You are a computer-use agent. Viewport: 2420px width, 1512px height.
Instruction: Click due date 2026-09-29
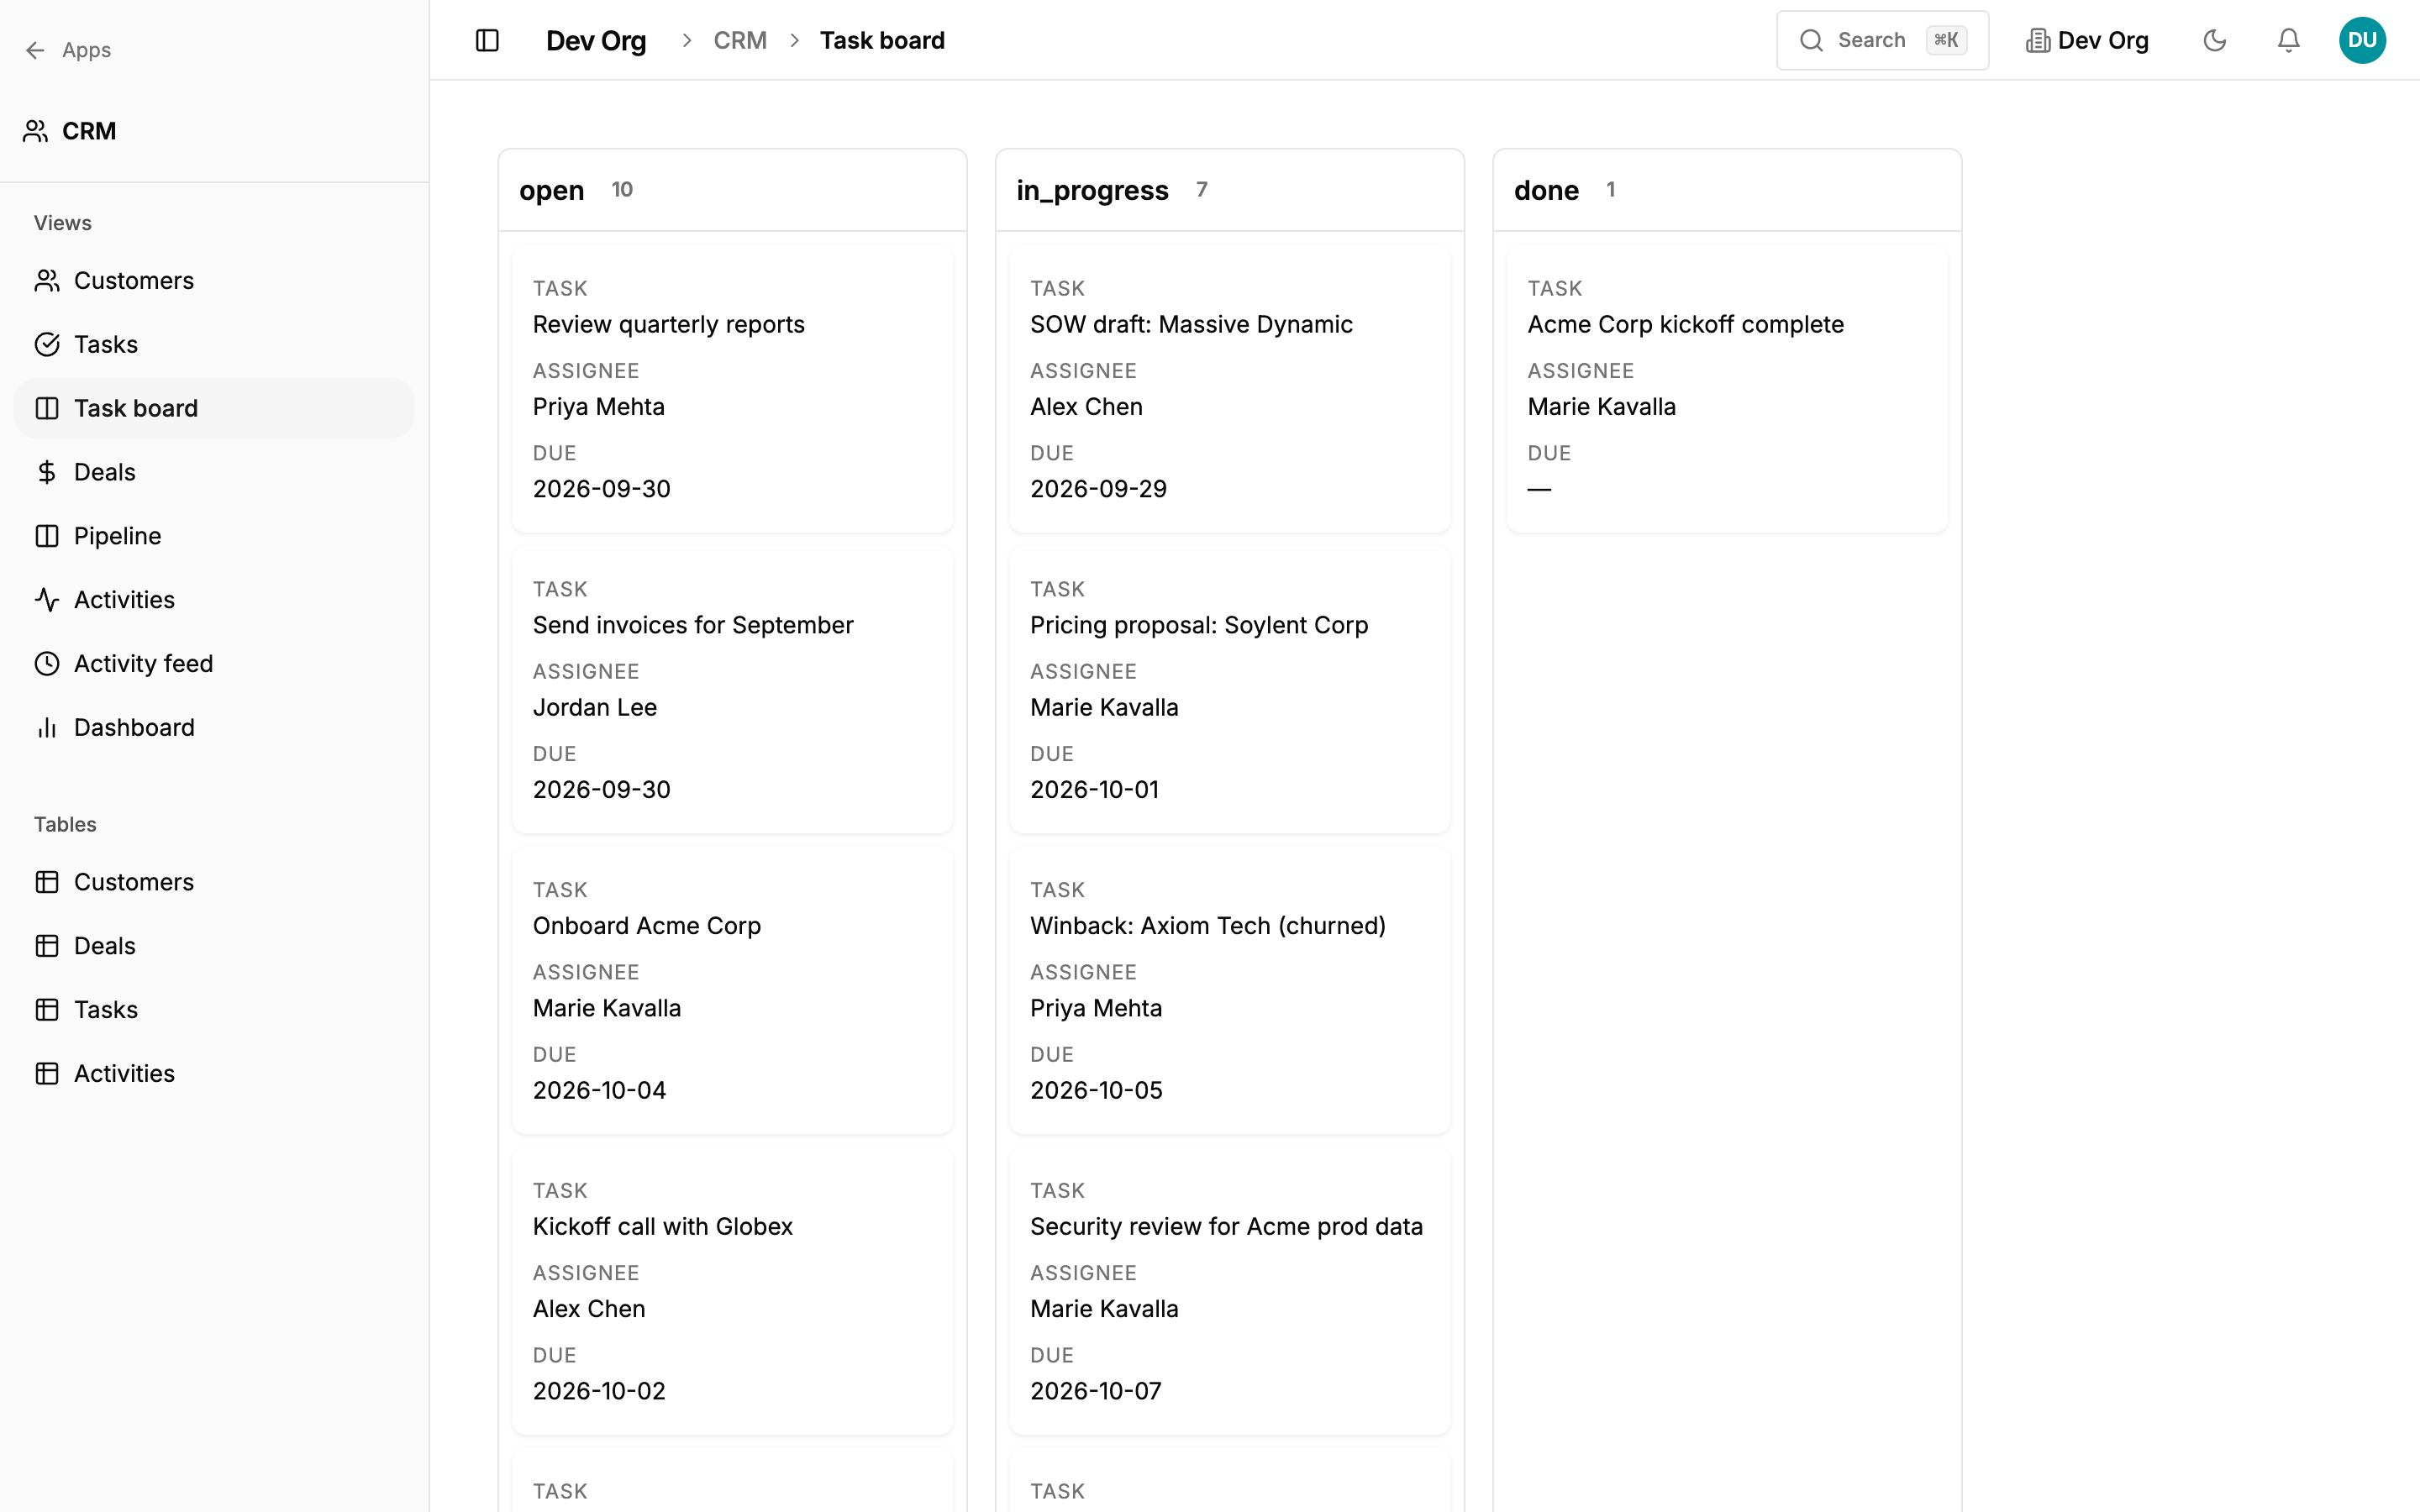(x=1098, y=489)
